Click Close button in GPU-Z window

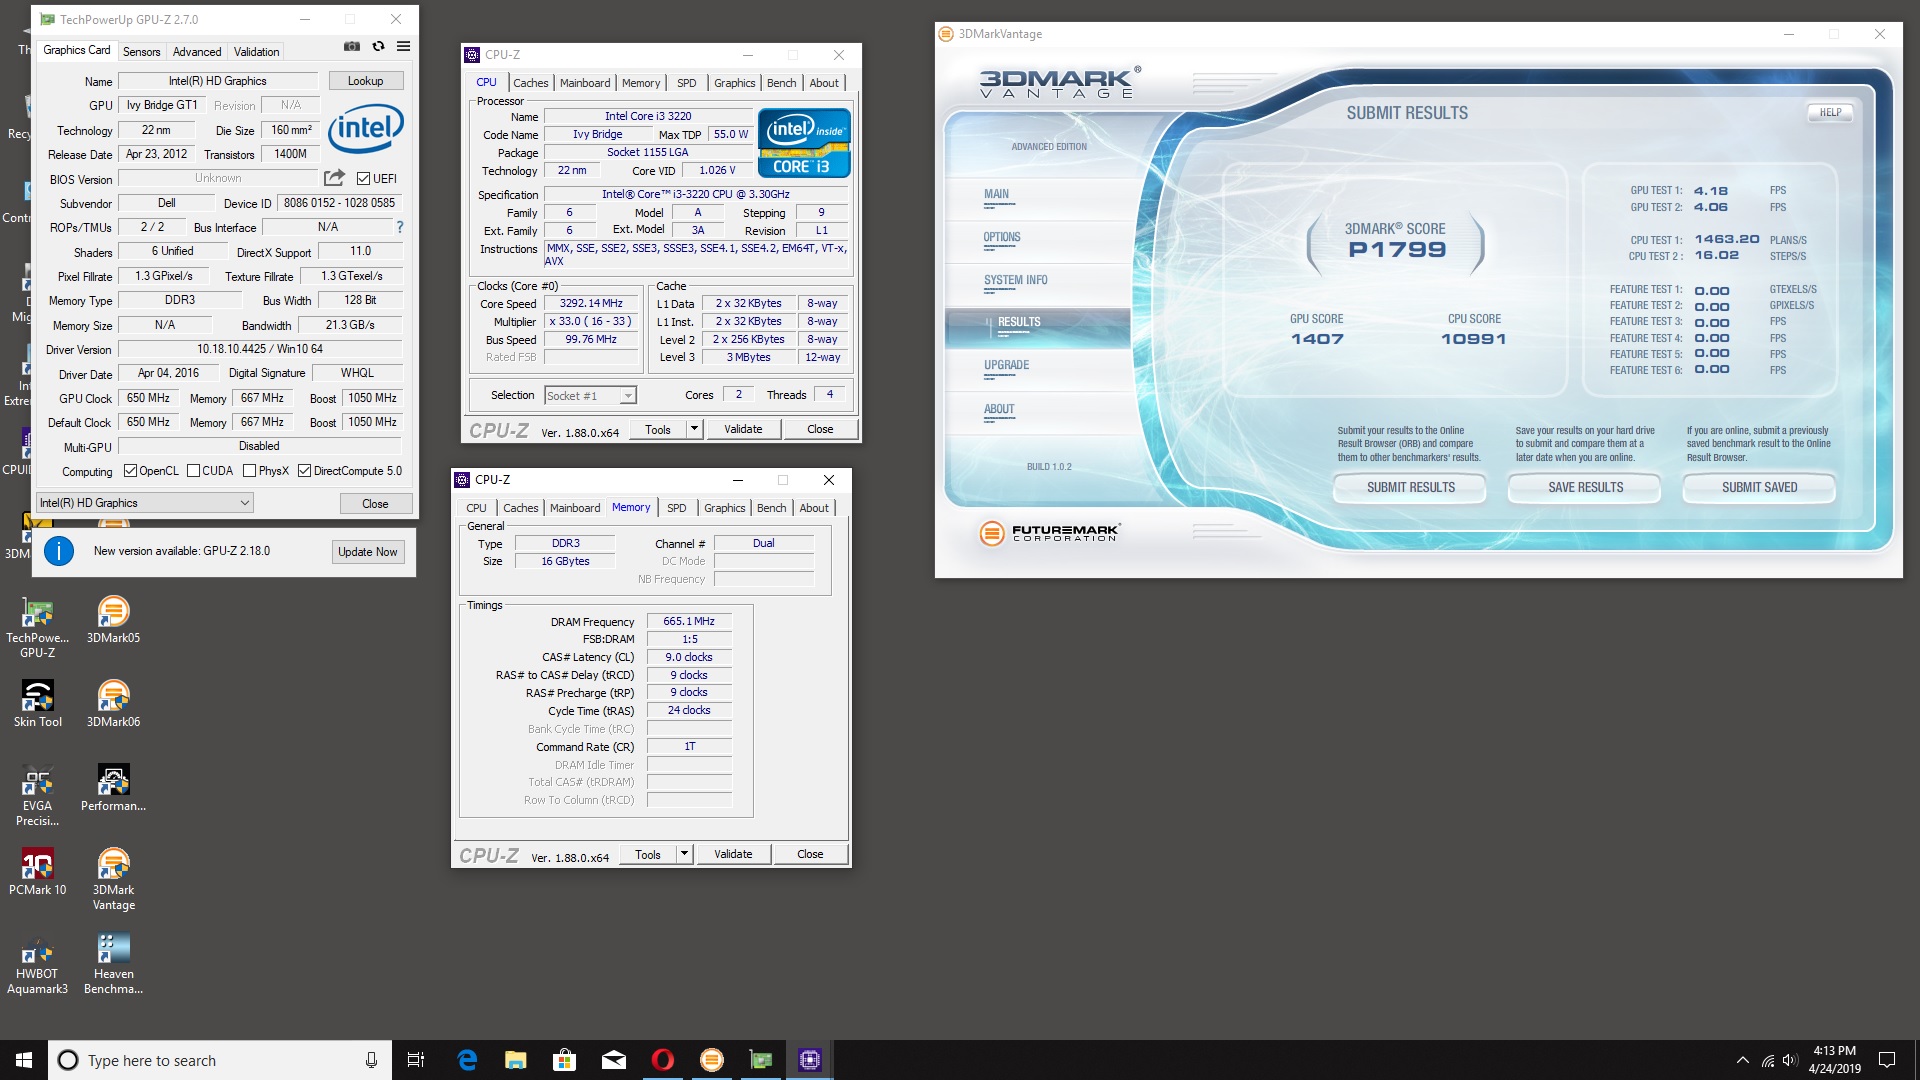(375, 504)
